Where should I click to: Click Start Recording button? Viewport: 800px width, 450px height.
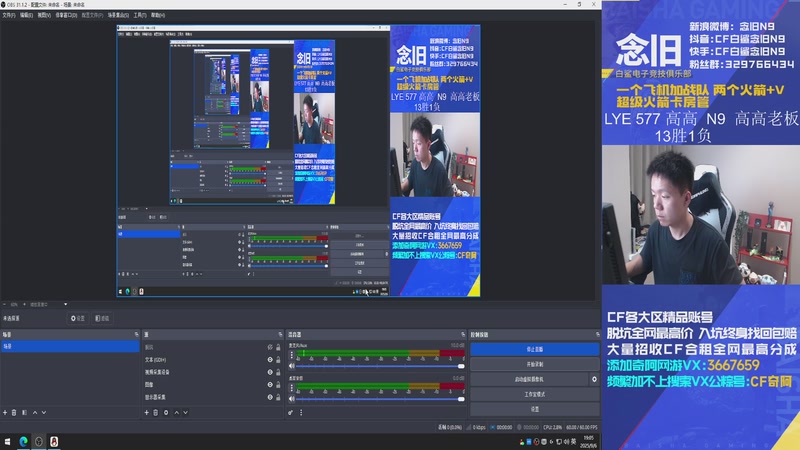534,364
